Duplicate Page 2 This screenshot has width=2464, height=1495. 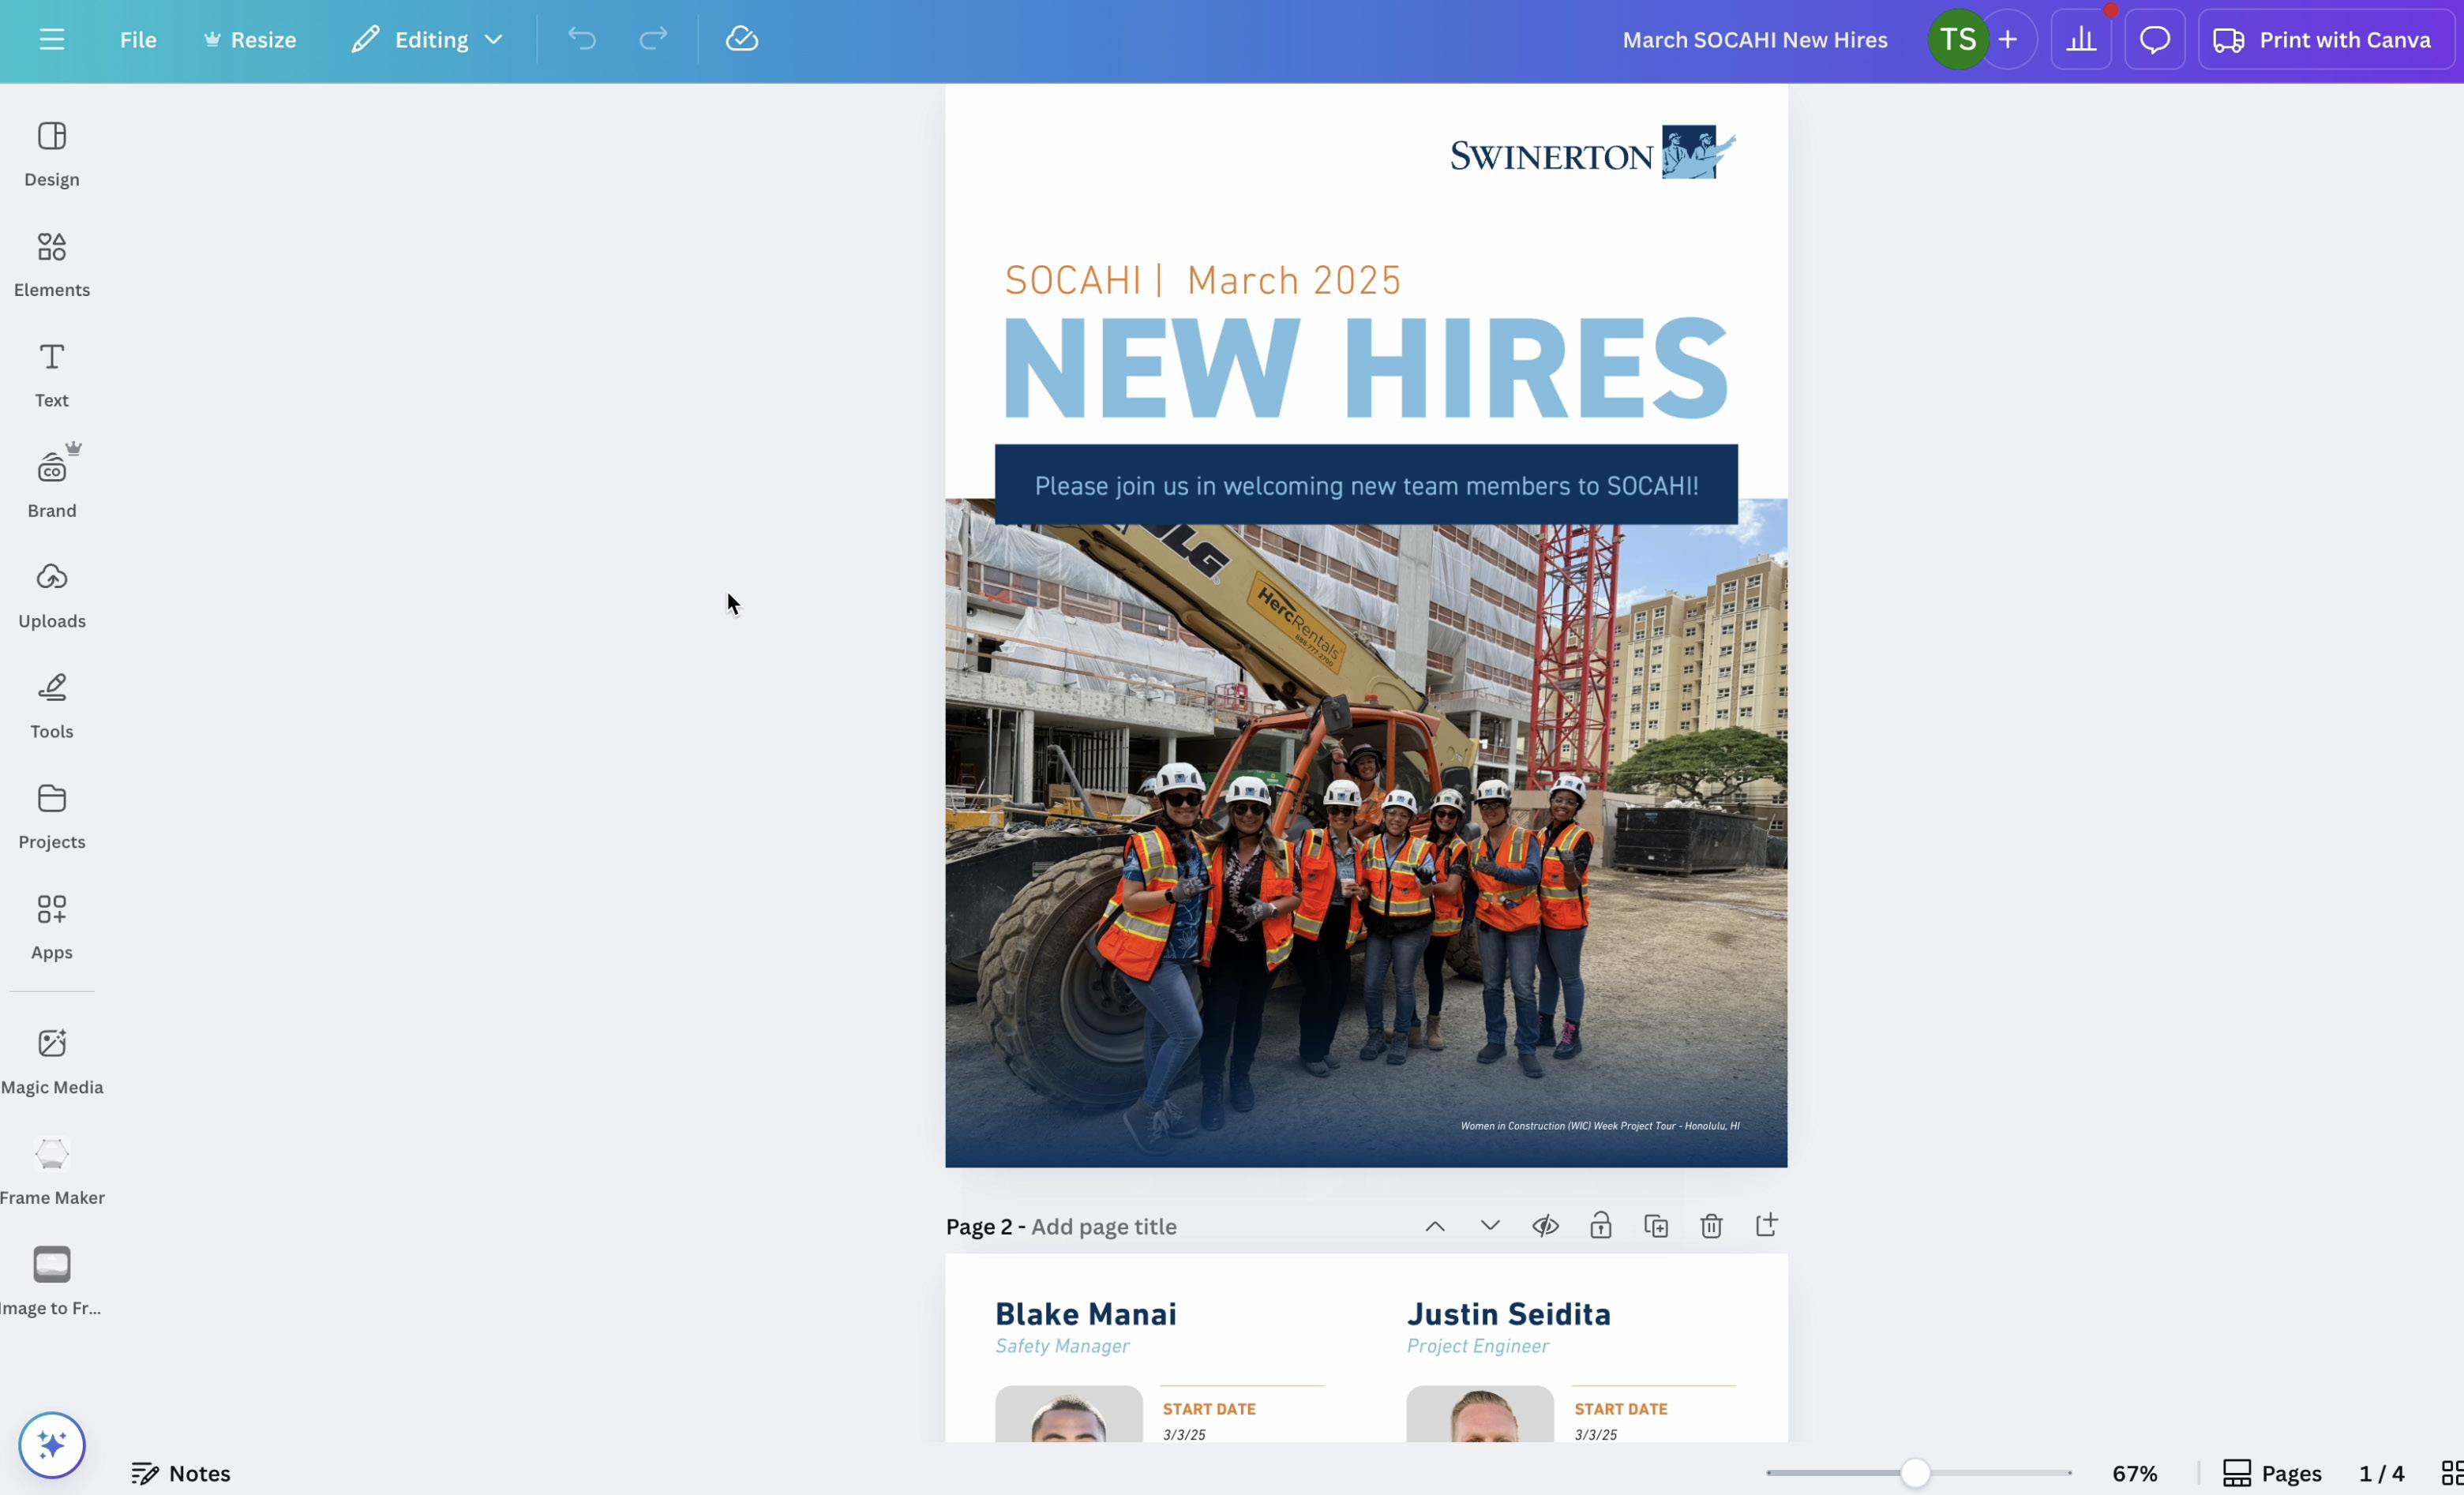click(x=1656, y=1226)
